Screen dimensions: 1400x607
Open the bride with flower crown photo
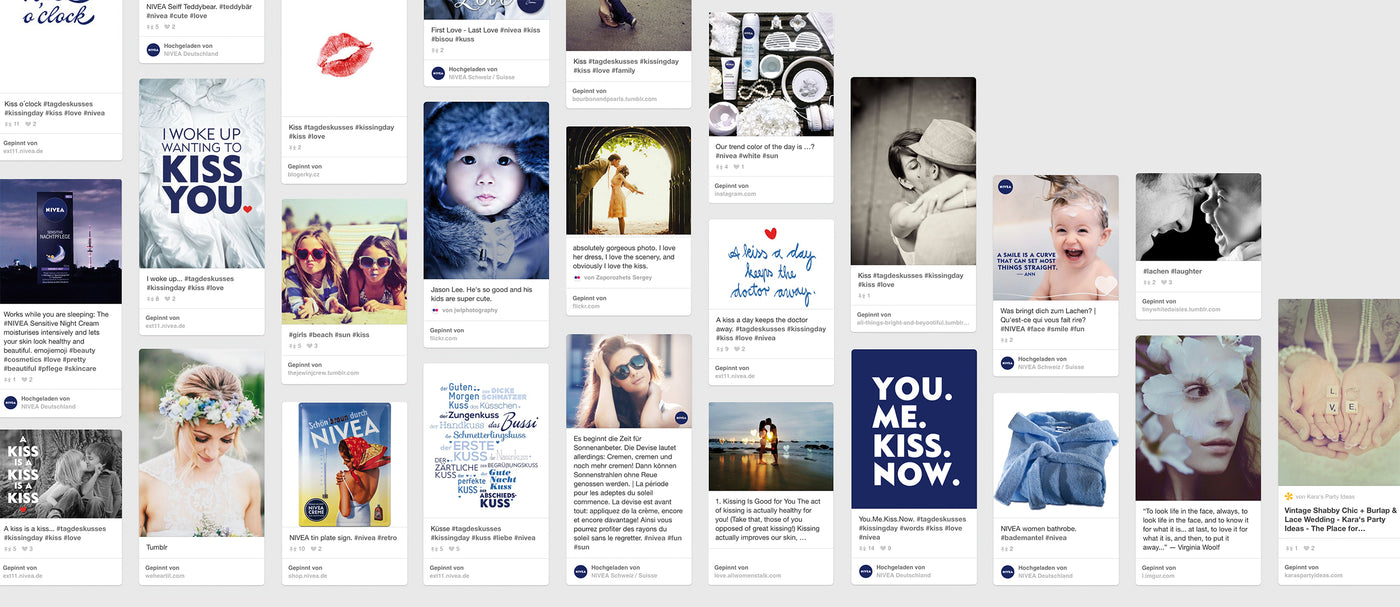[202, 443]
